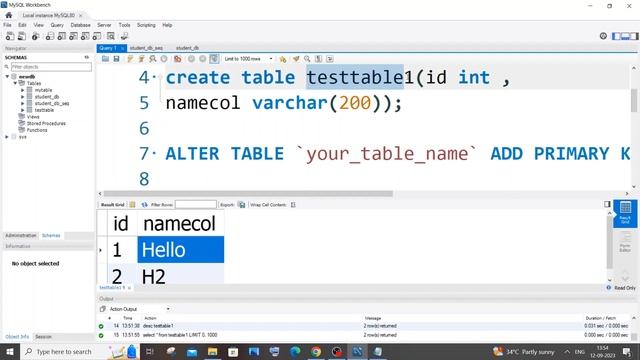Open Google Chrome from the taskbar
Viewport: 640px width, 360px height.
[x=316, y=351]
